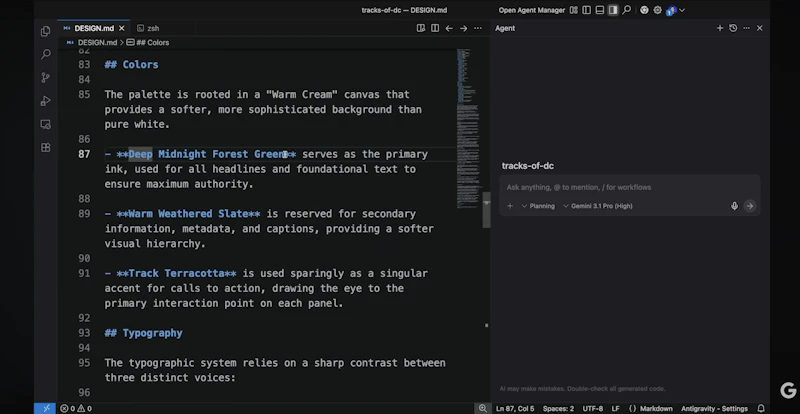The width and height of the screenshot is (800, 414).
Task: Click the zoom magnifier in status bar
Action: click(x=483, y=408)
